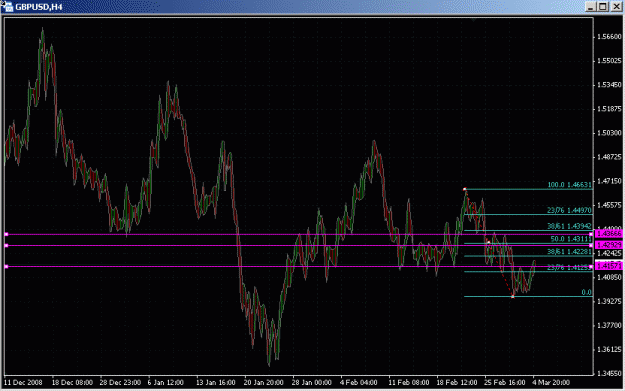Click the 1.53450 price axis label
This screenshot has width=625, height=391.
pyautogui.click(x=609, y=85)
